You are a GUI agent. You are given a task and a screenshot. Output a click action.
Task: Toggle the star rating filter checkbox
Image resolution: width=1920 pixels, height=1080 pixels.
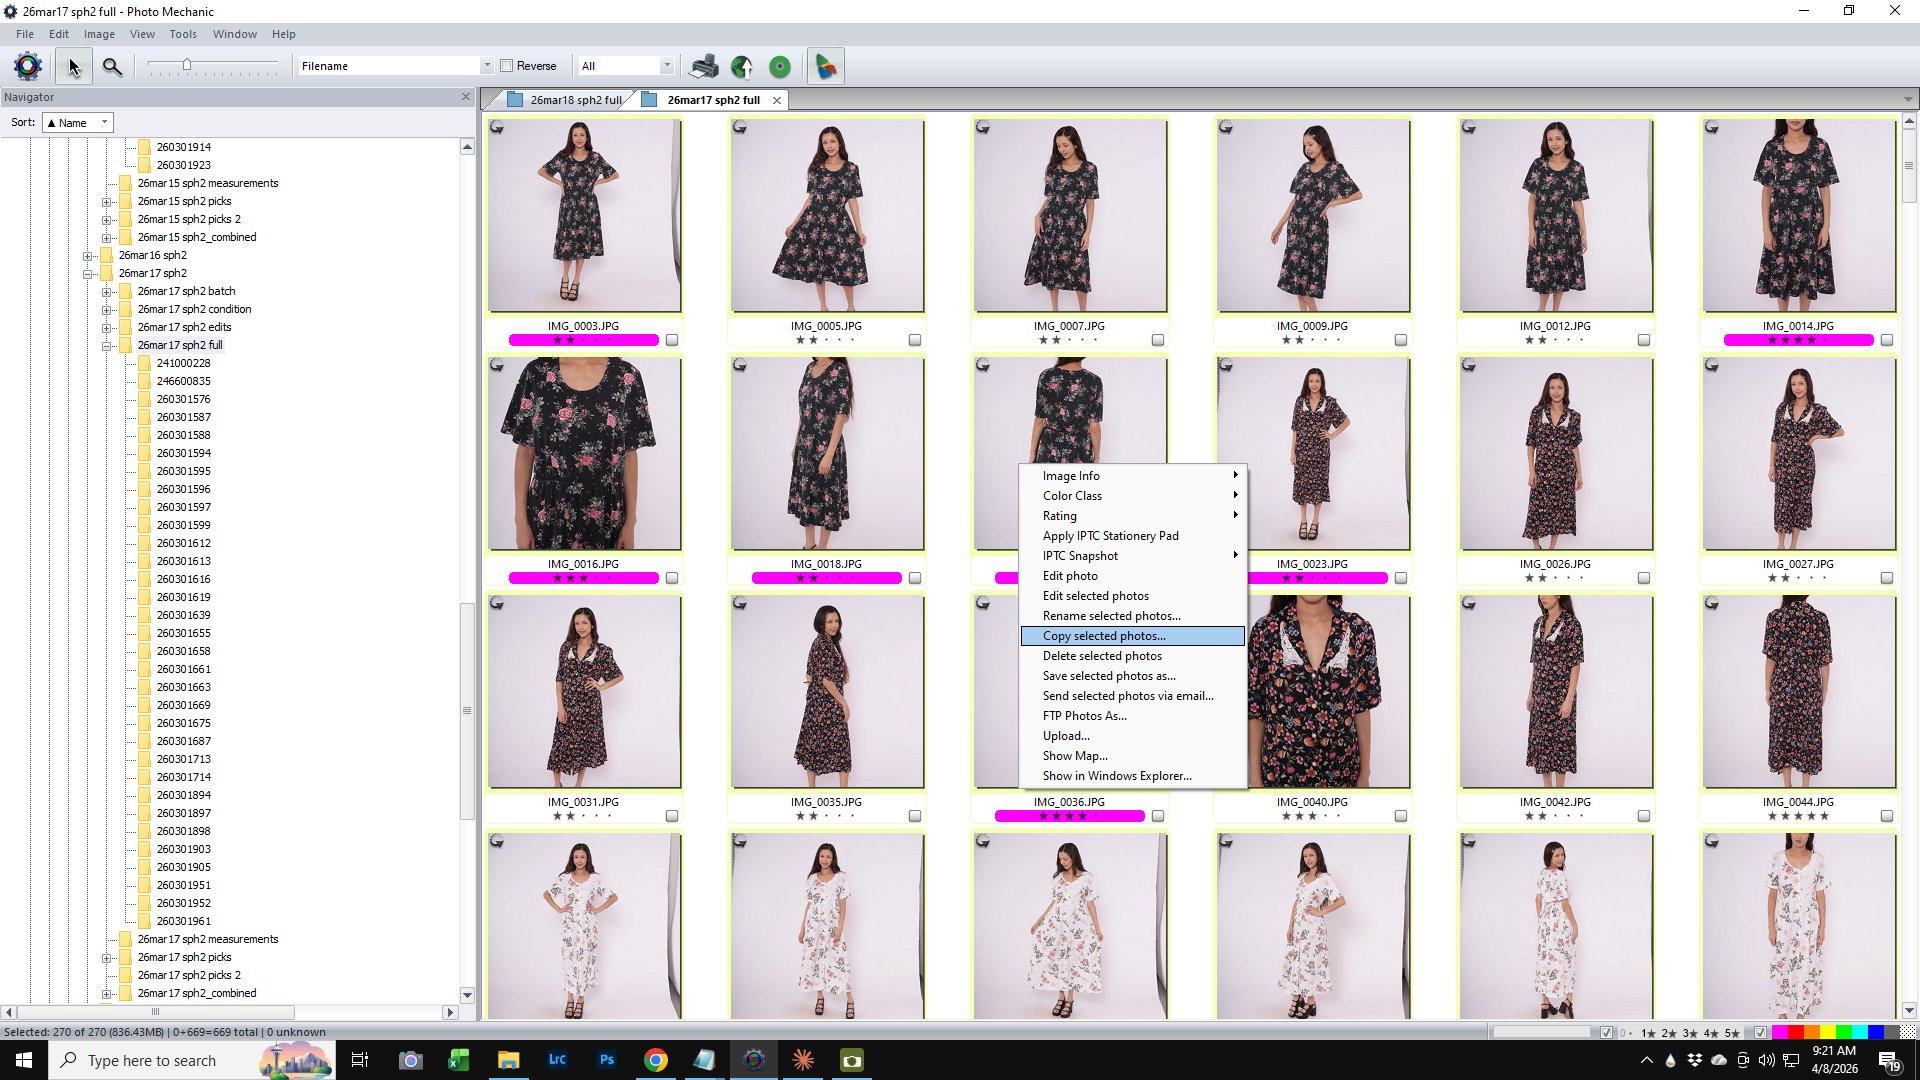pos(1606,1032)
